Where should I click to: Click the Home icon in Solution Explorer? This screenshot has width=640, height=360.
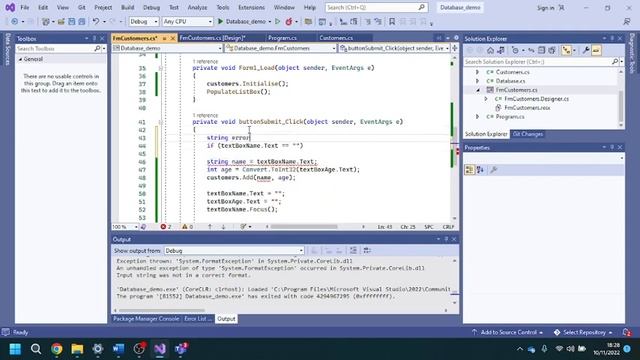tap(490, 50)
